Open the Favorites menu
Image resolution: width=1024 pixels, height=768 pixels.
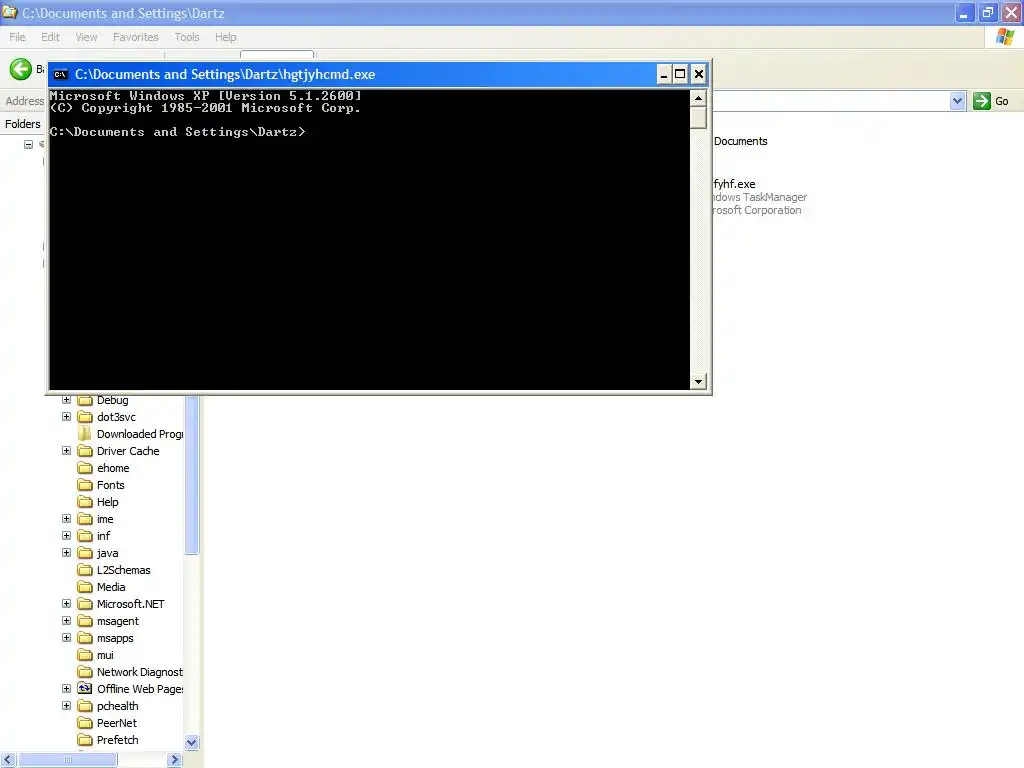tap(136, 37)
